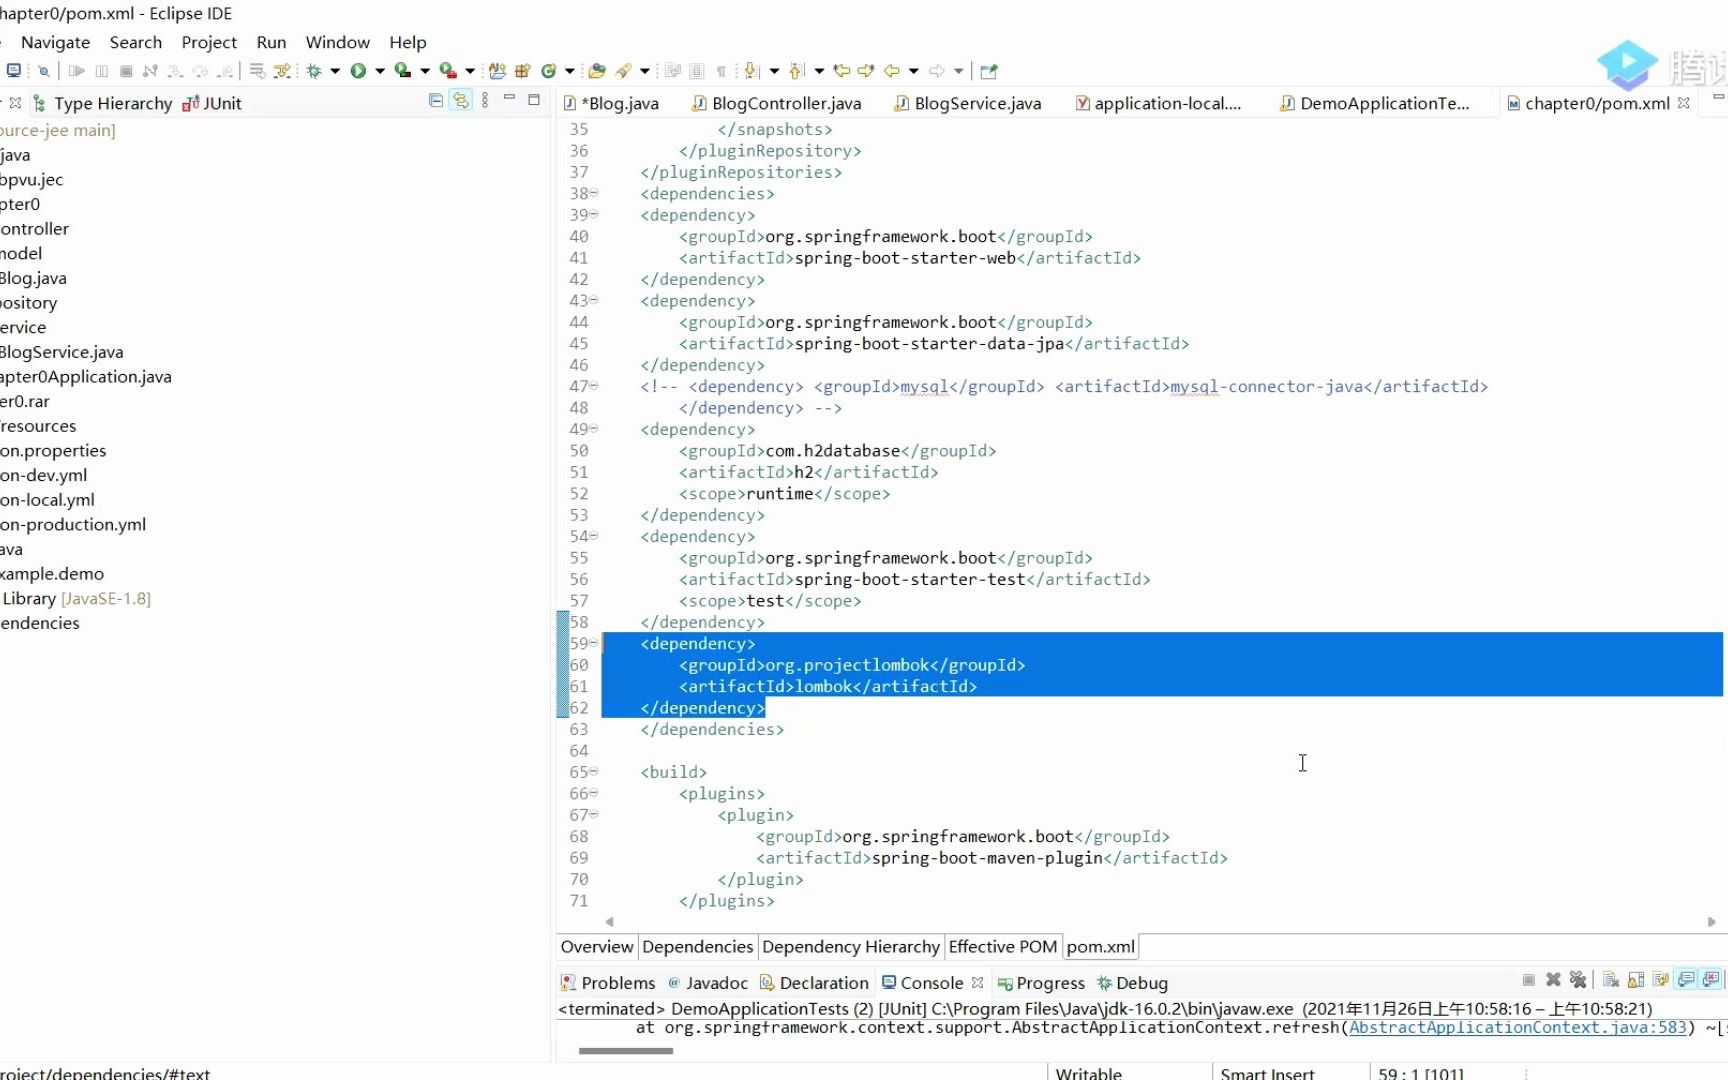Click the Search flashlight icon

[x=624, y=71]
